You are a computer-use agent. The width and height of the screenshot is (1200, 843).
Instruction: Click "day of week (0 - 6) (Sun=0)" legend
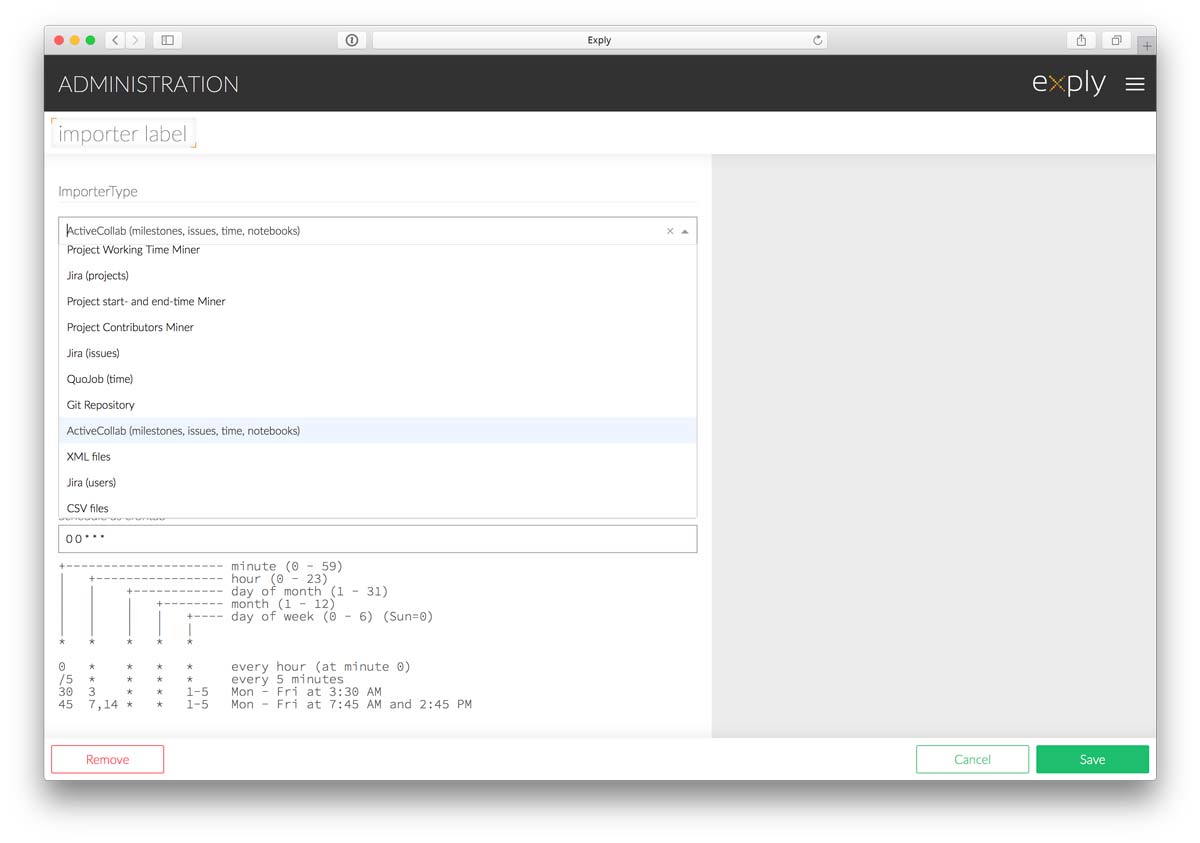tap(332, 616)
